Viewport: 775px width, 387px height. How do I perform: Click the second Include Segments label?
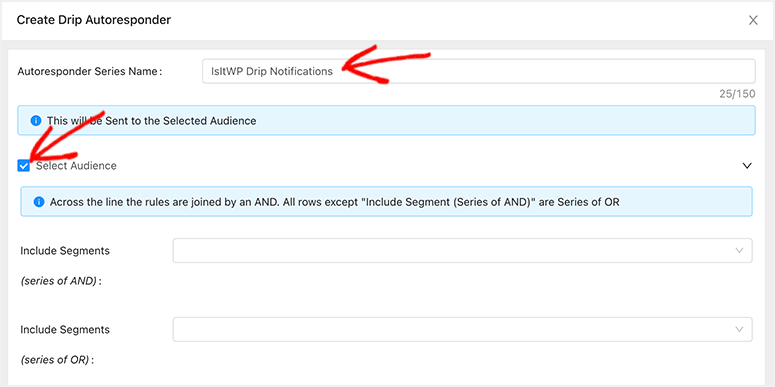[x=65, y=329]
